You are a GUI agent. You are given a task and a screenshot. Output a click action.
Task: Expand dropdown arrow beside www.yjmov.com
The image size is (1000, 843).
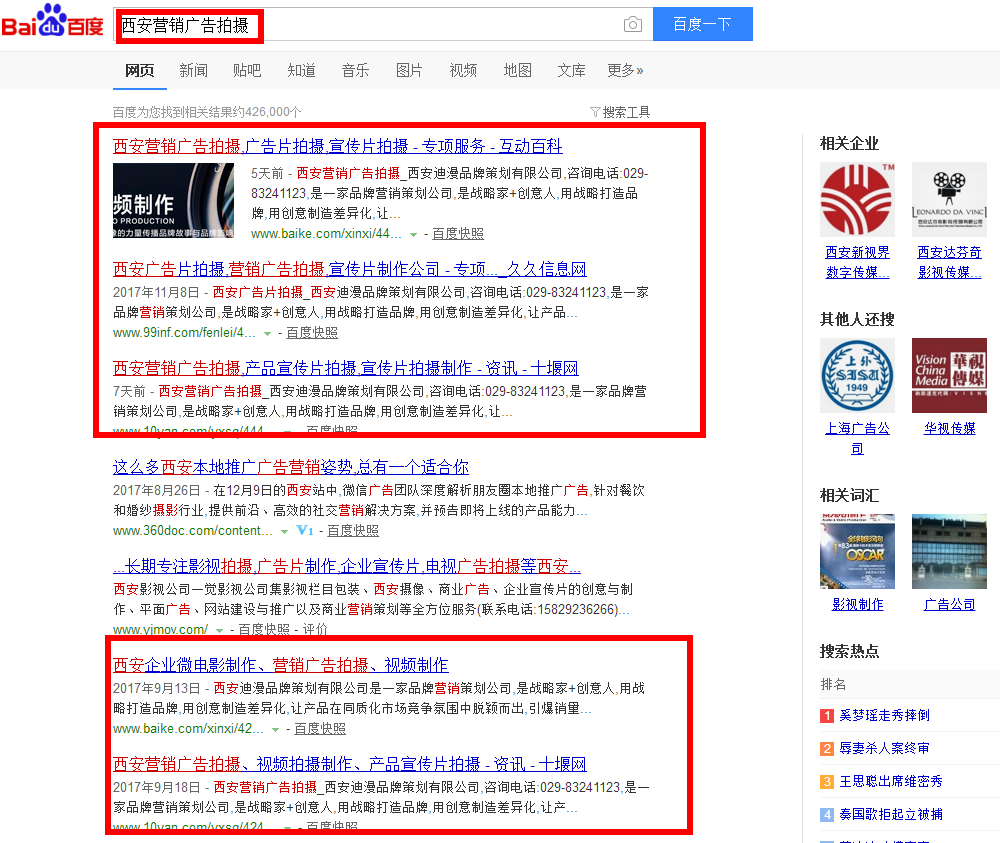coord(219,630)
